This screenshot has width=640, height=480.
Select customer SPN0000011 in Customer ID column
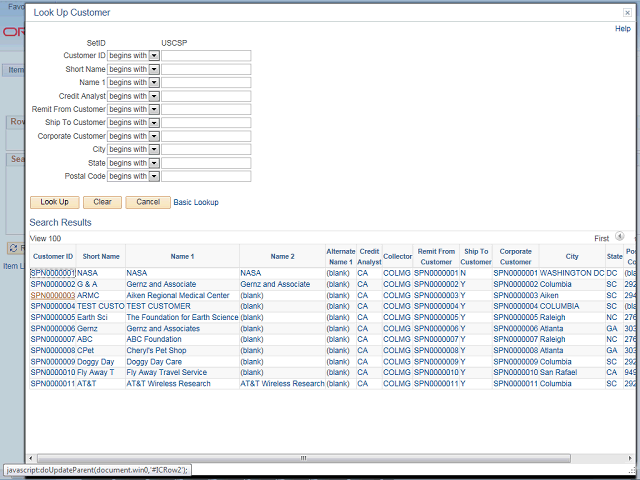click(x=53, y=384)
